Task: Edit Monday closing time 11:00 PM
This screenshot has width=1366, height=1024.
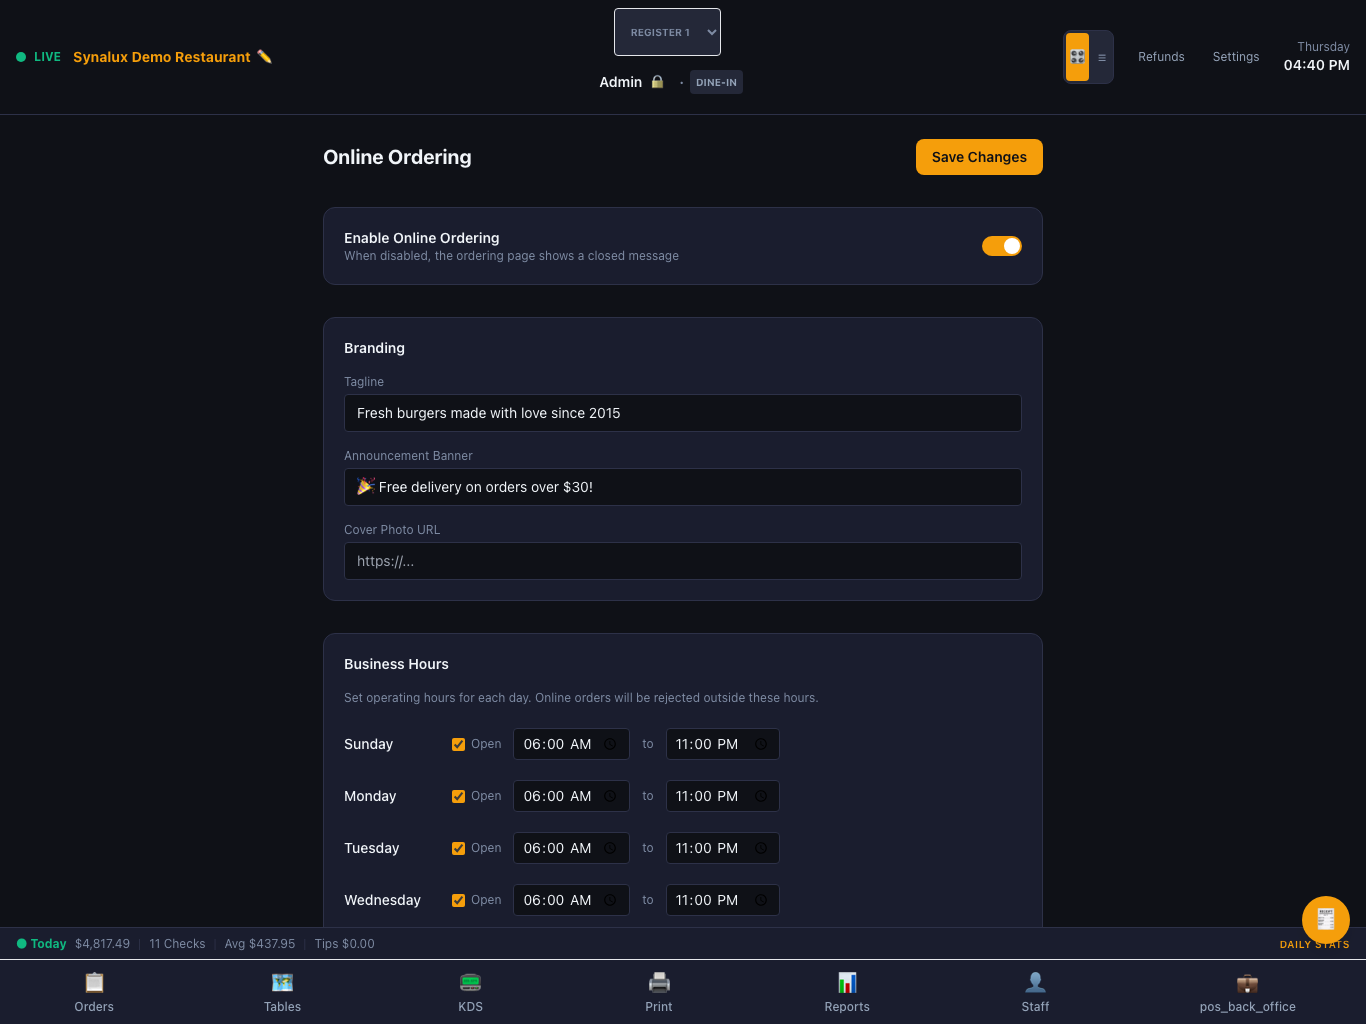Action: click(723, 796)
